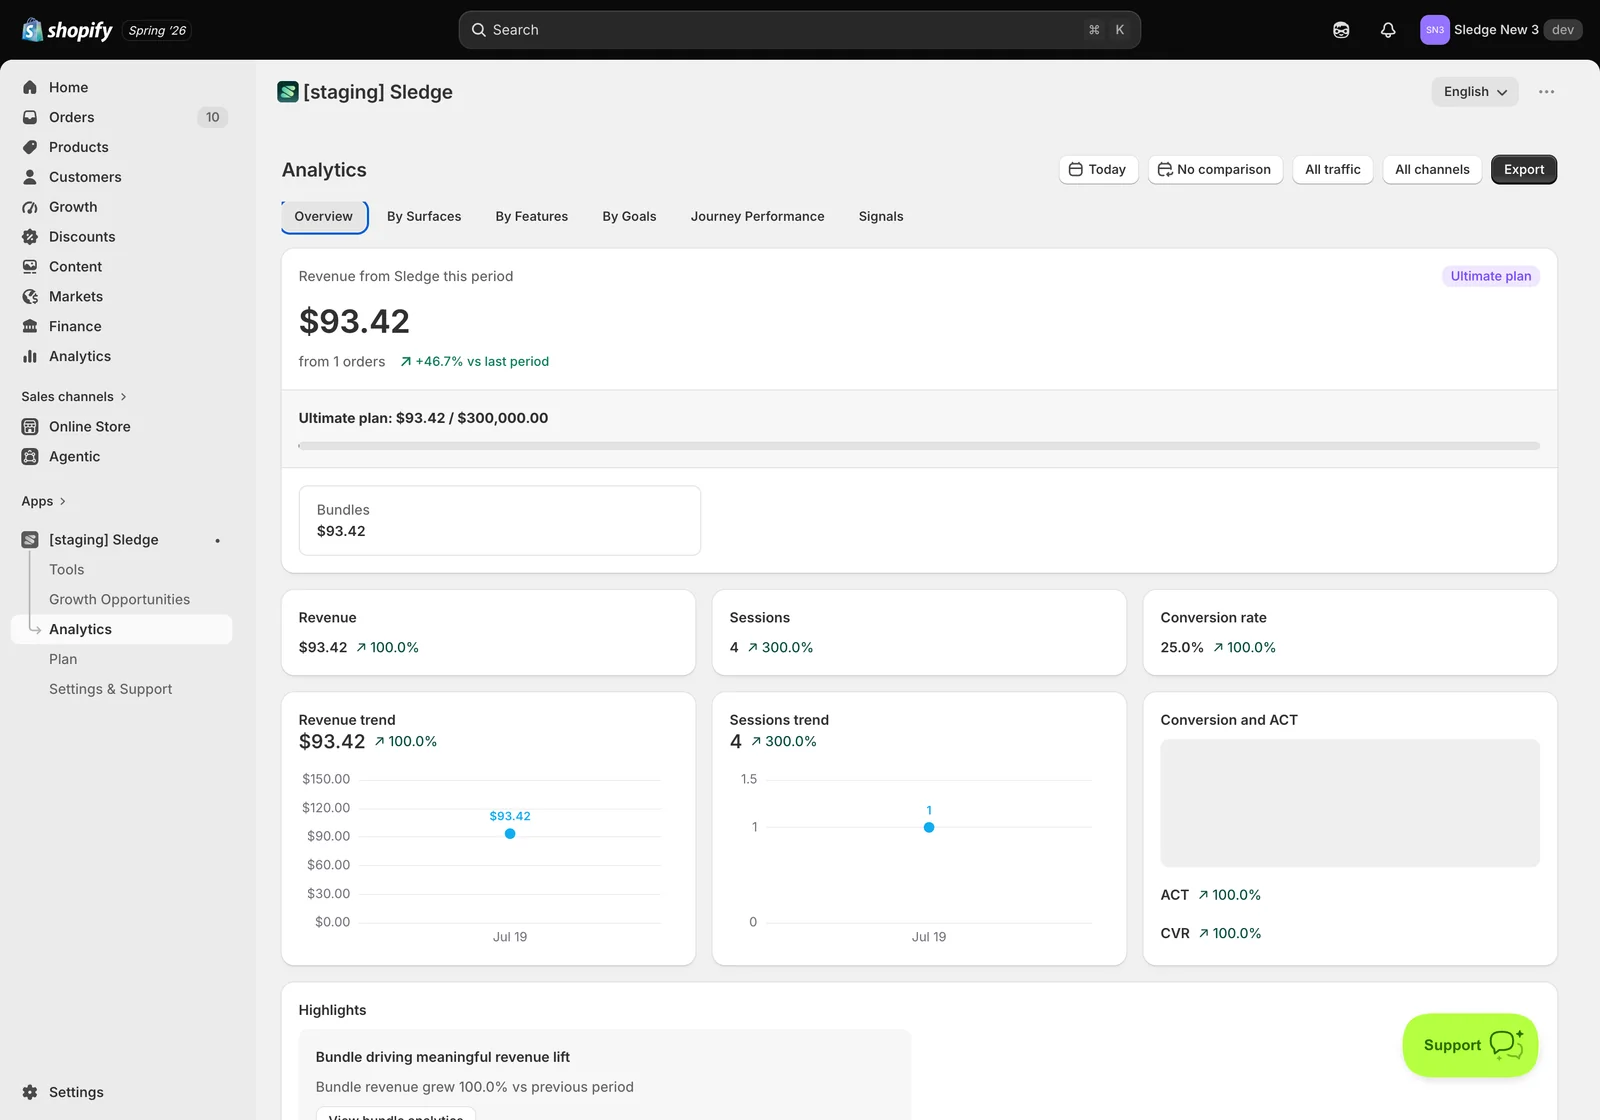The height and width of the screenshot is (1120, 1600).
Task: Go to the Journey Performance tab
Action: coord(758,217)
